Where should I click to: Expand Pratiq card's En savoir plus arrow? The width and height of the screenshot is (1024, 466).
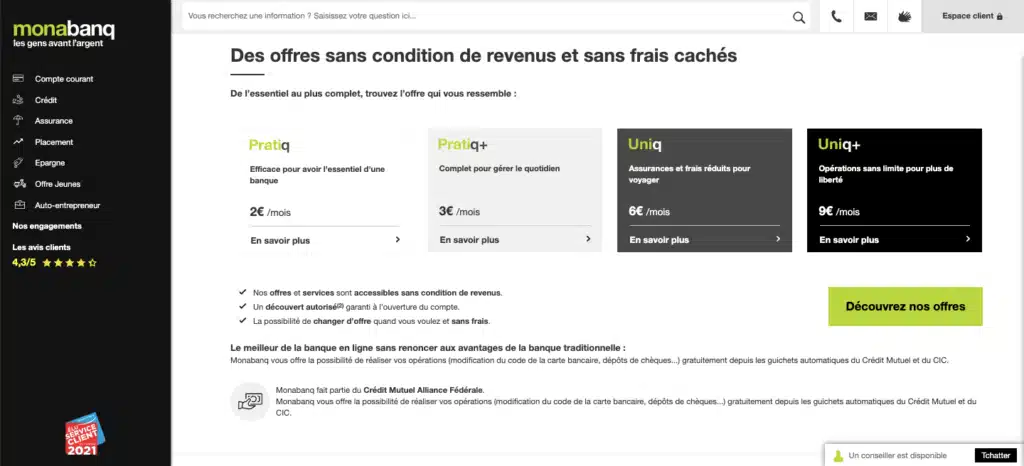[x=397, y=240]
